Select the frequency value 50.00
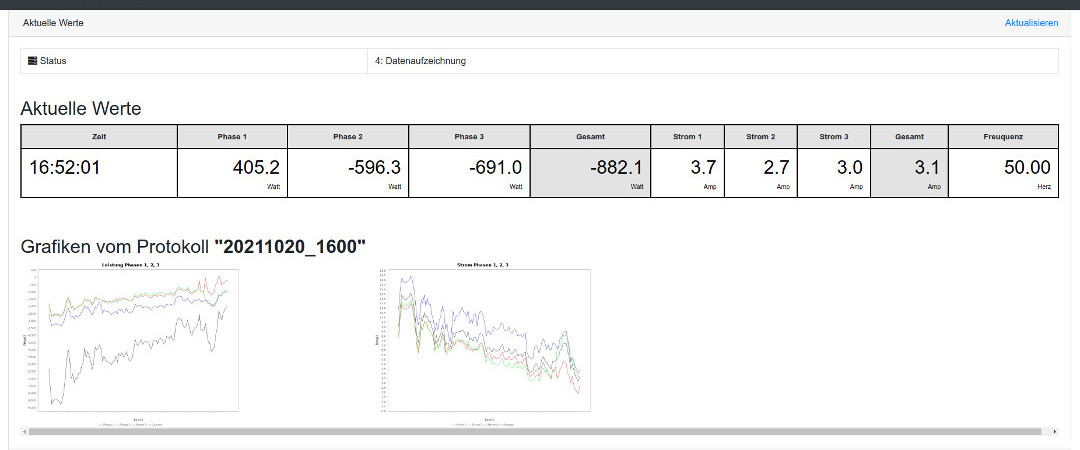 (1026, 168)
